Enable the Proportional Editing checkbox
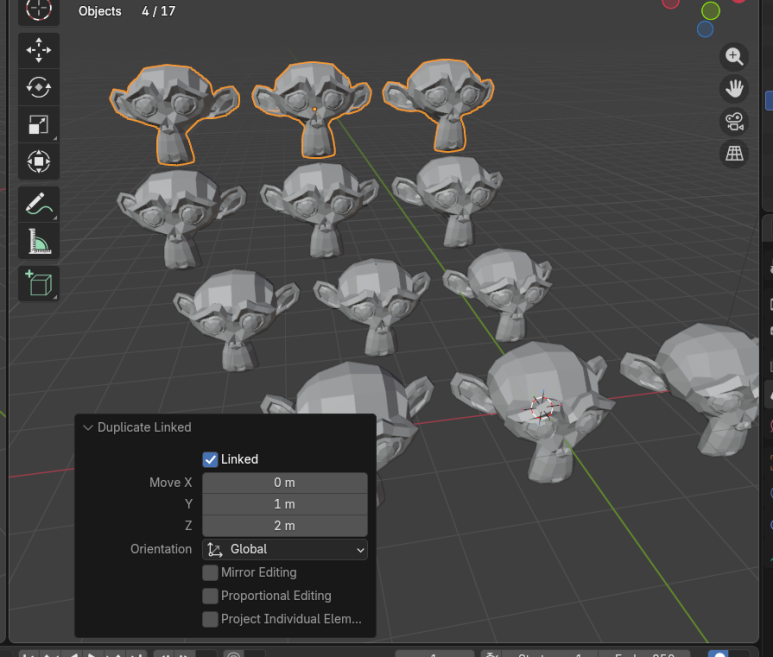 (210, 596)
